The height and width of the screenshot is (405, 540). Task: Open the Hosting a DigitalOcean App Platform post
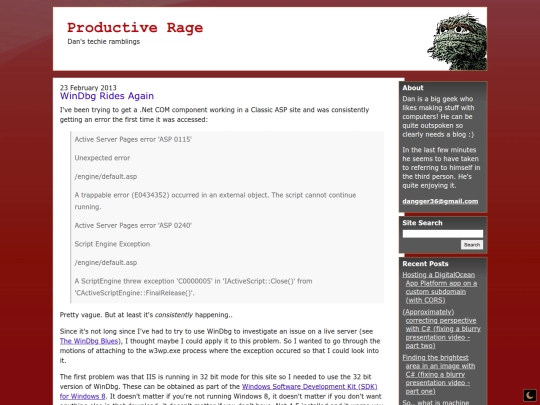click(441, 288)
